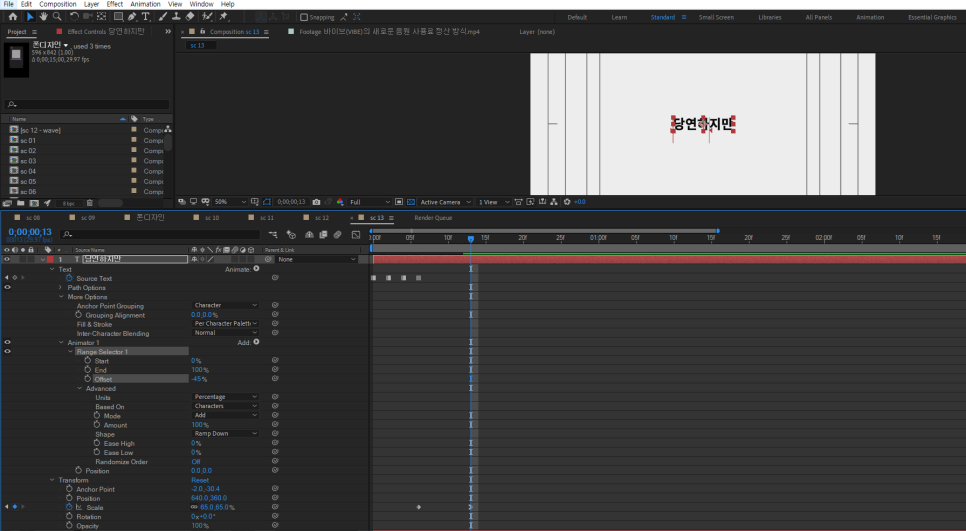Toggle transparency grid in viewer

(x=411, y=202)
